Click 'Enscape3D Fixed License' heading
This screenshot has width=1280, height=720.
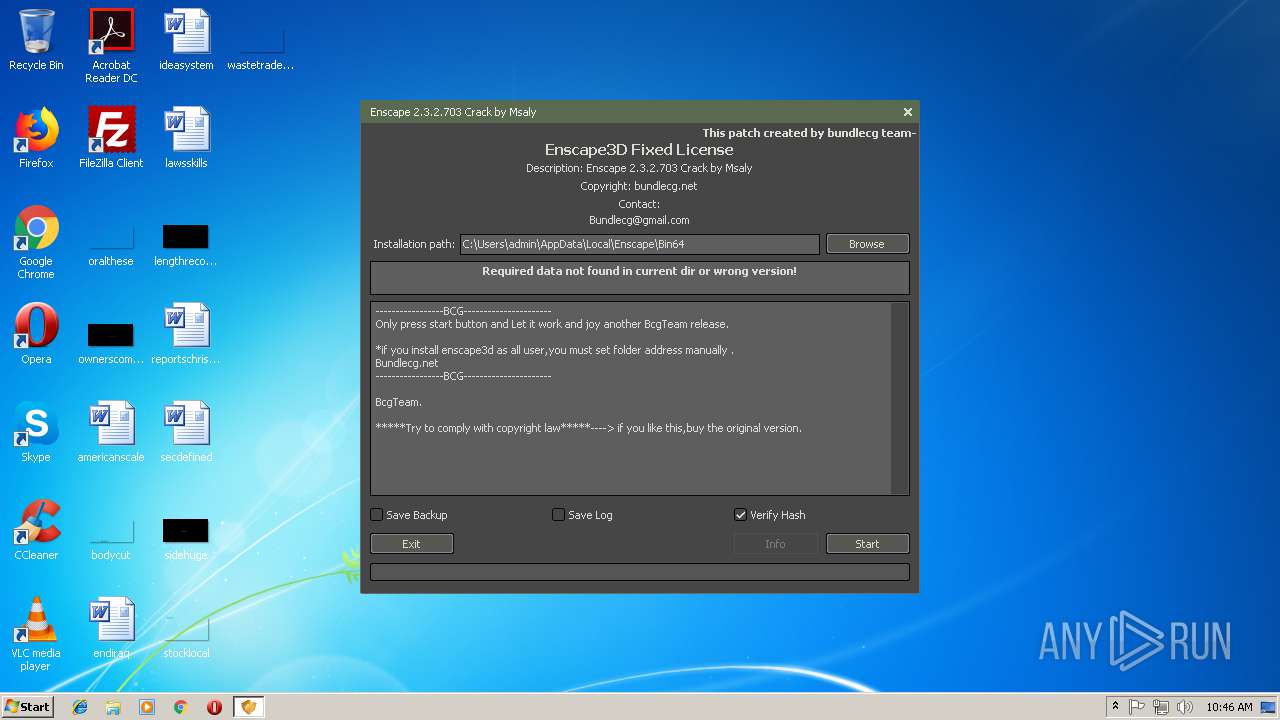[639, 150]
